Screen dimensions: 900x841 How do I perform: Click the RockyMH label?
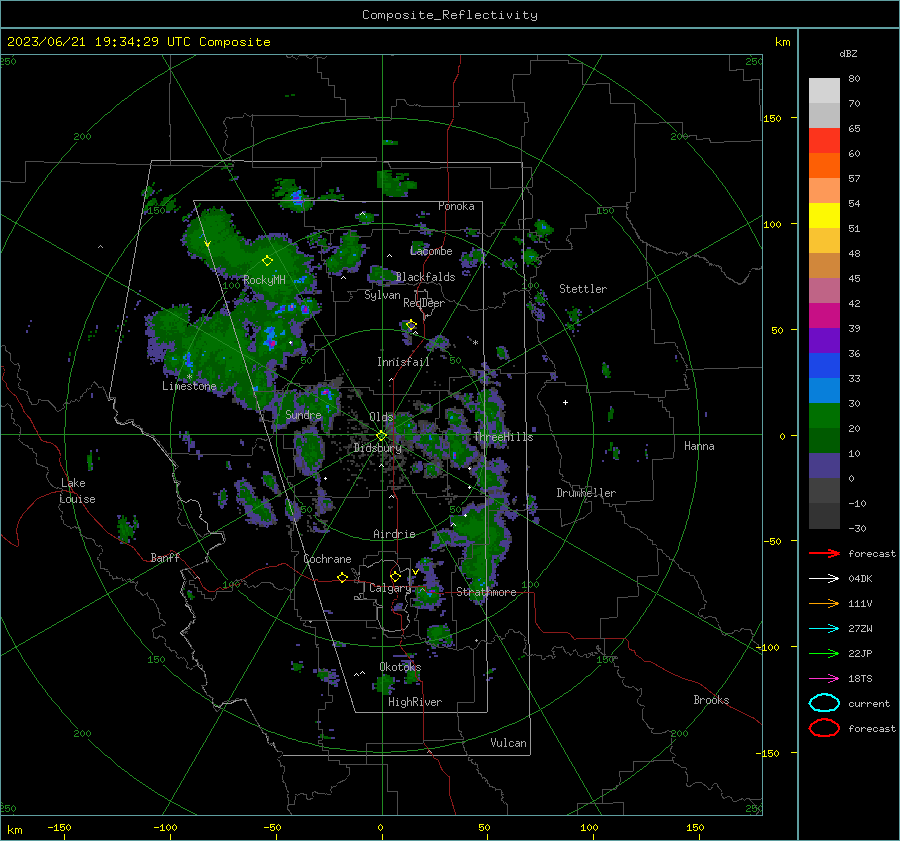264,280
